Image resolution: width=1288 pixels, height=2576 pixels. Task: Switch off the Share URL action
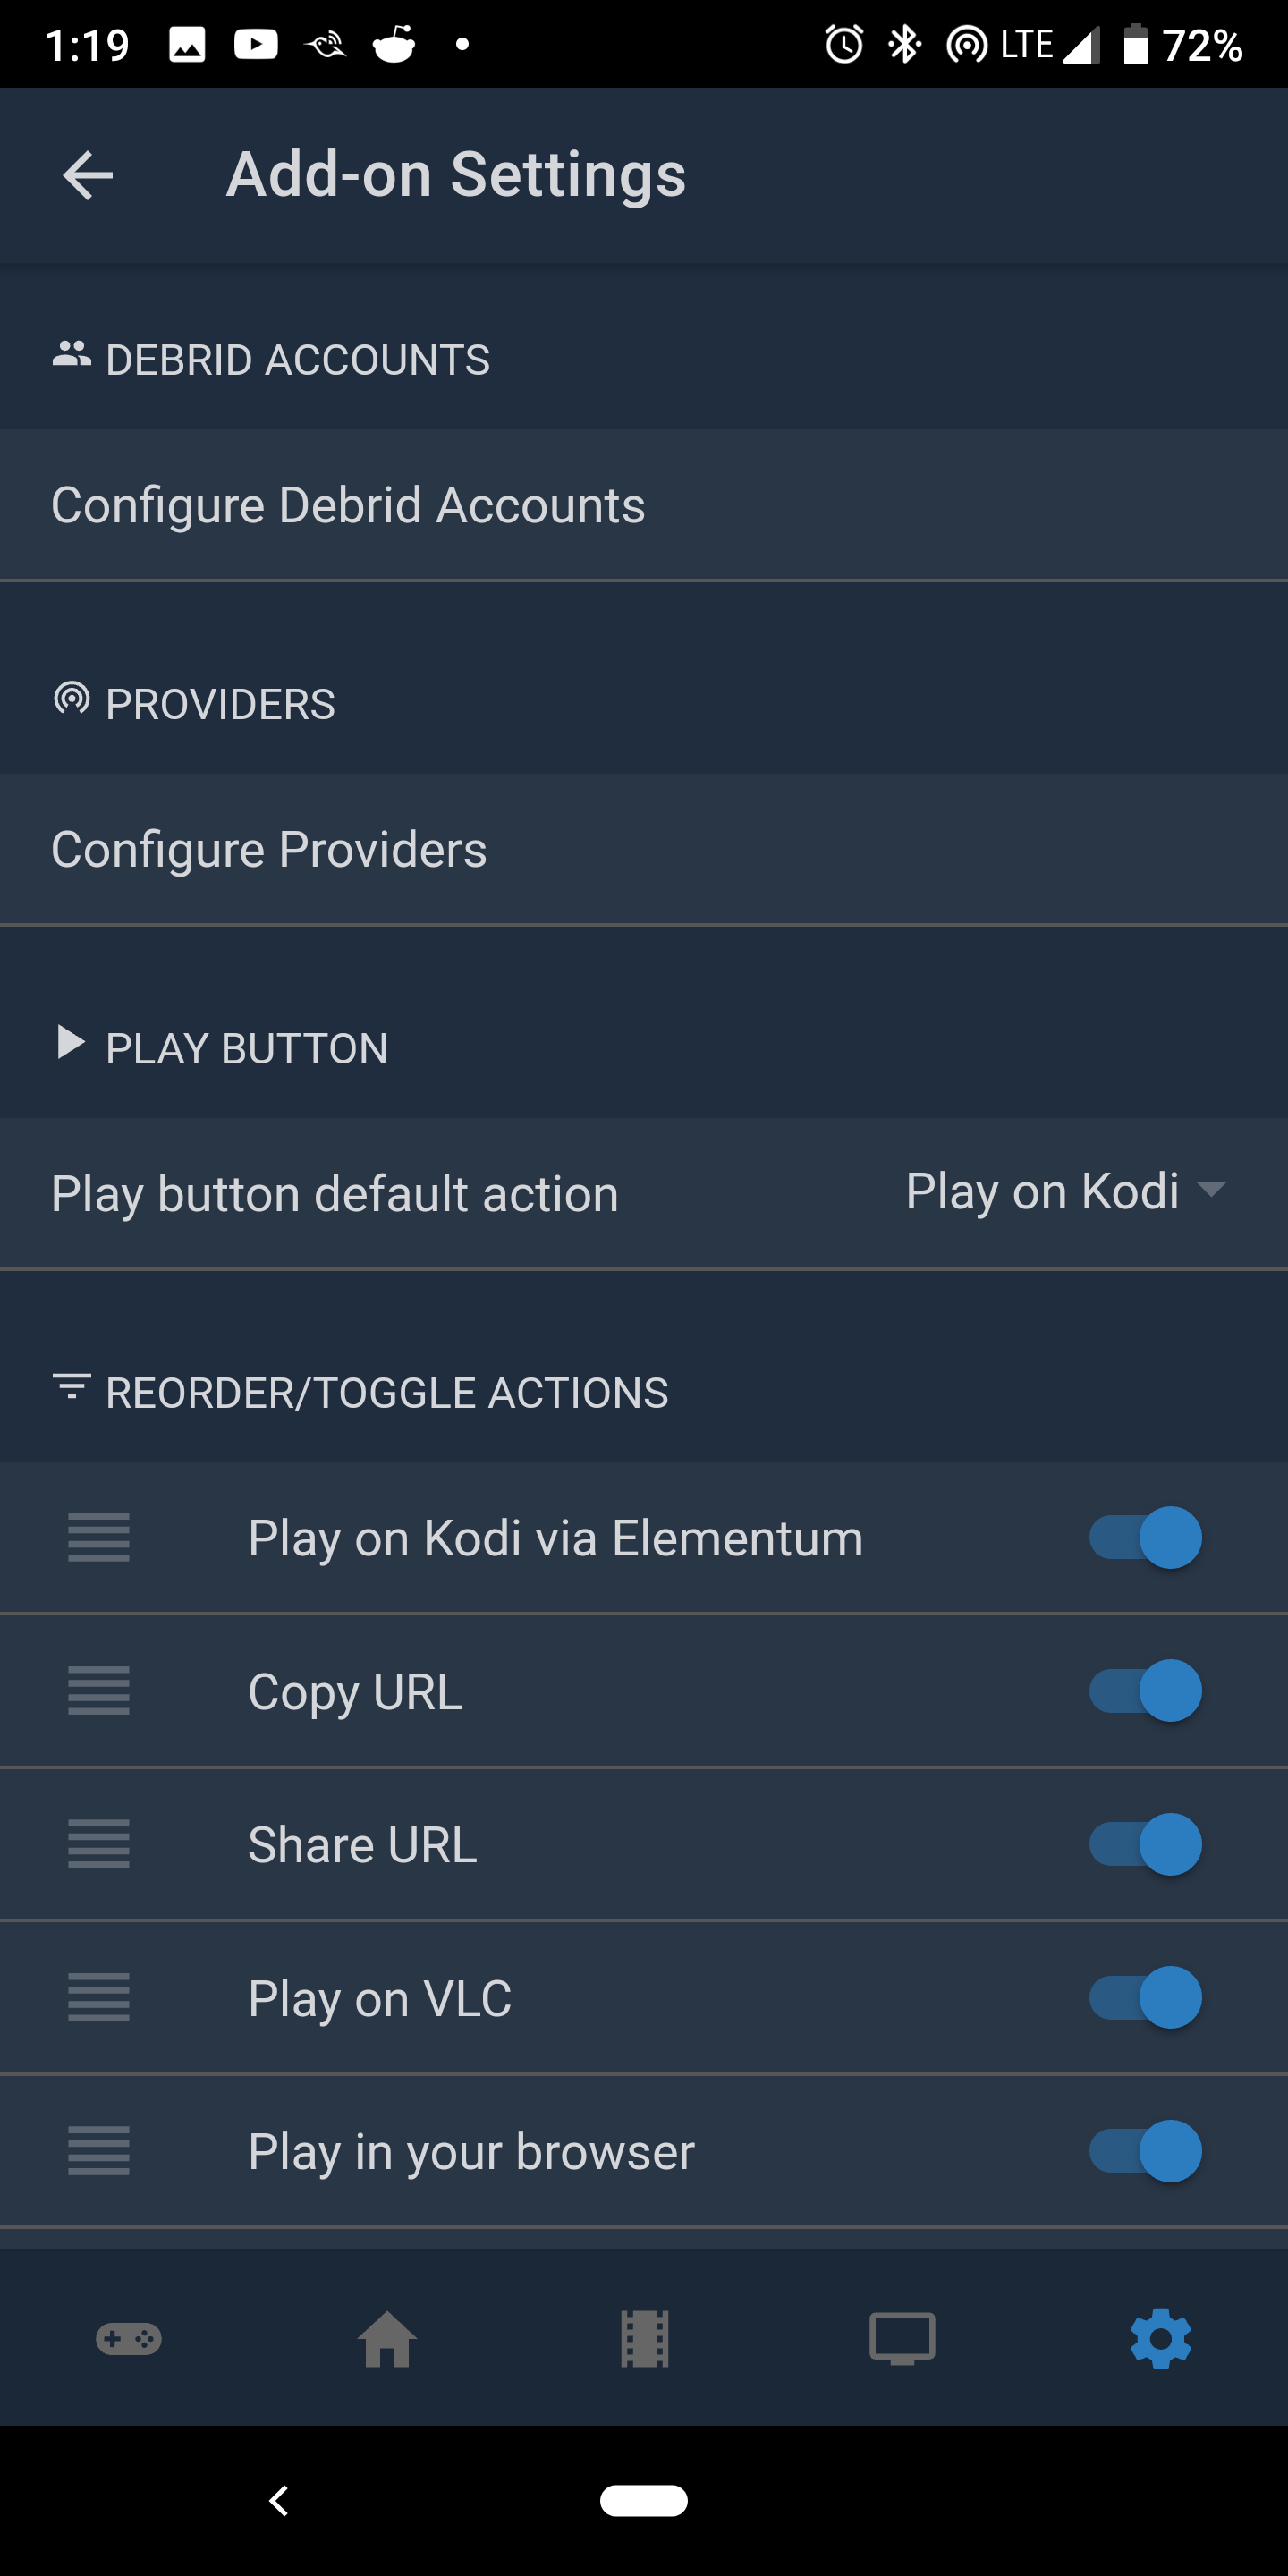coord(1145,1844)
